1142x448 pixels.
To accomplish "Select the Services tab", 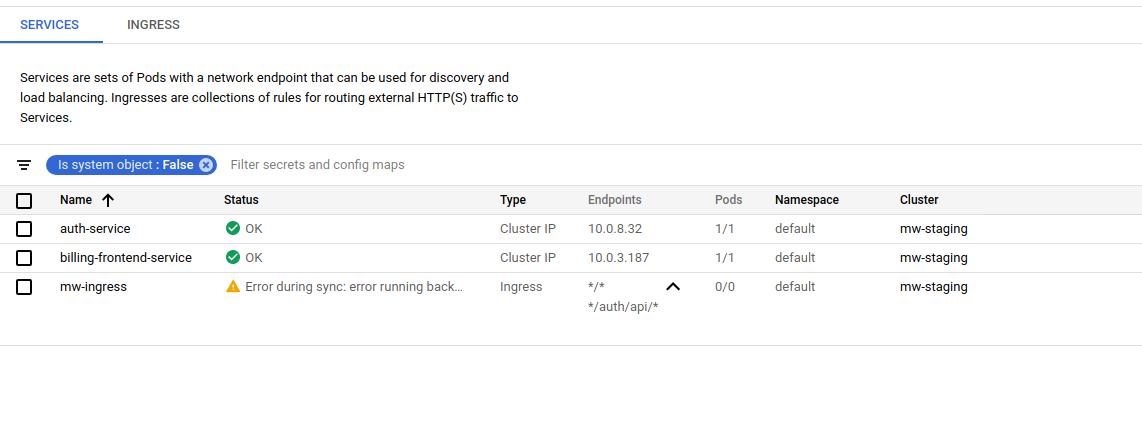I will pyautogui.click(x=49, y=25).
